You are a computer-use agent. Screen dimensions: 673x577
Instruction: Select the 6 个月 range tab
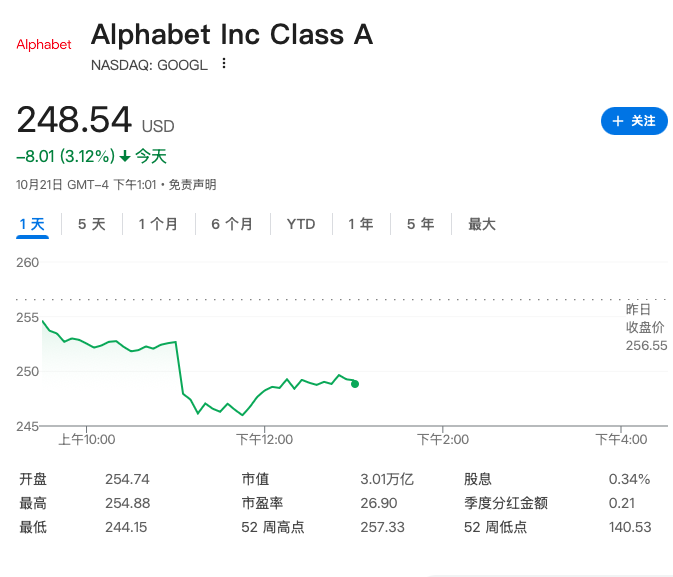coord(232,224)
